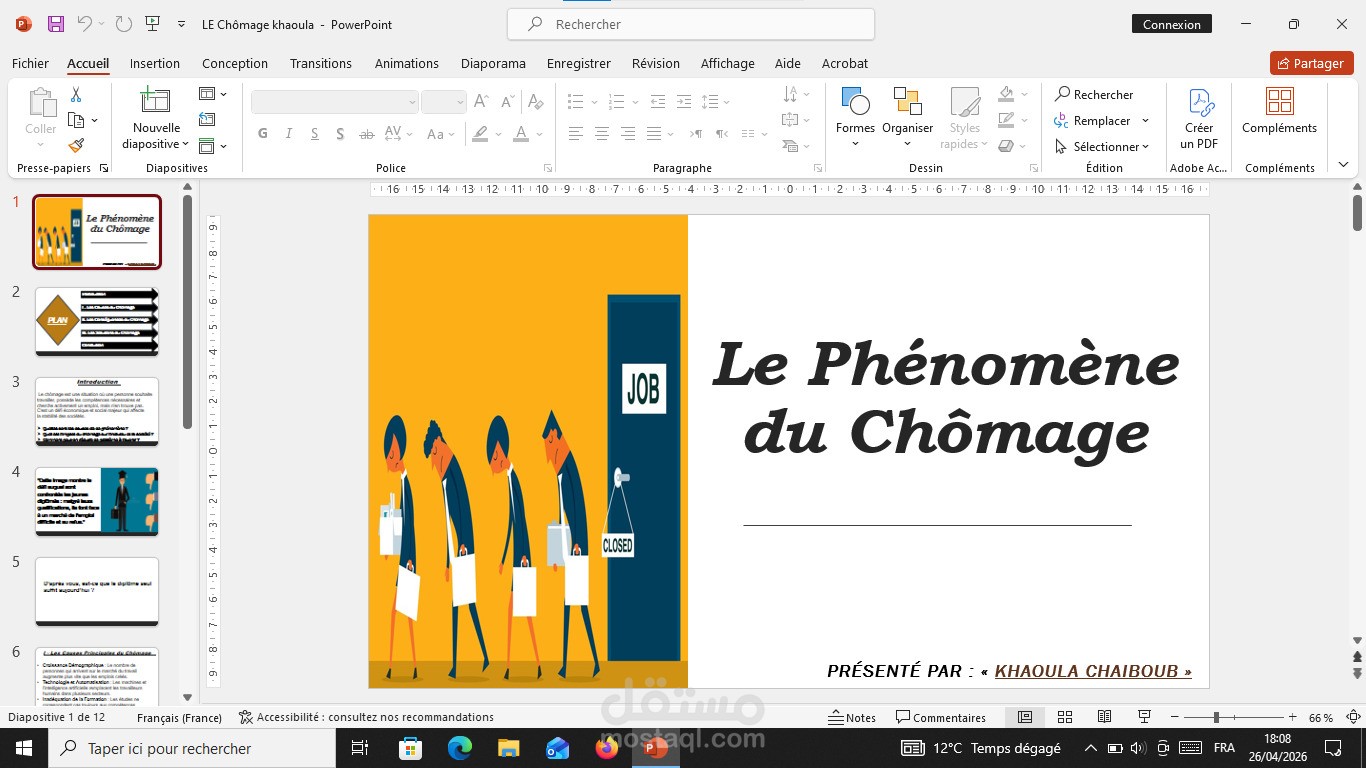
Task: Click the Save icon in title bar
Action: 56,24
